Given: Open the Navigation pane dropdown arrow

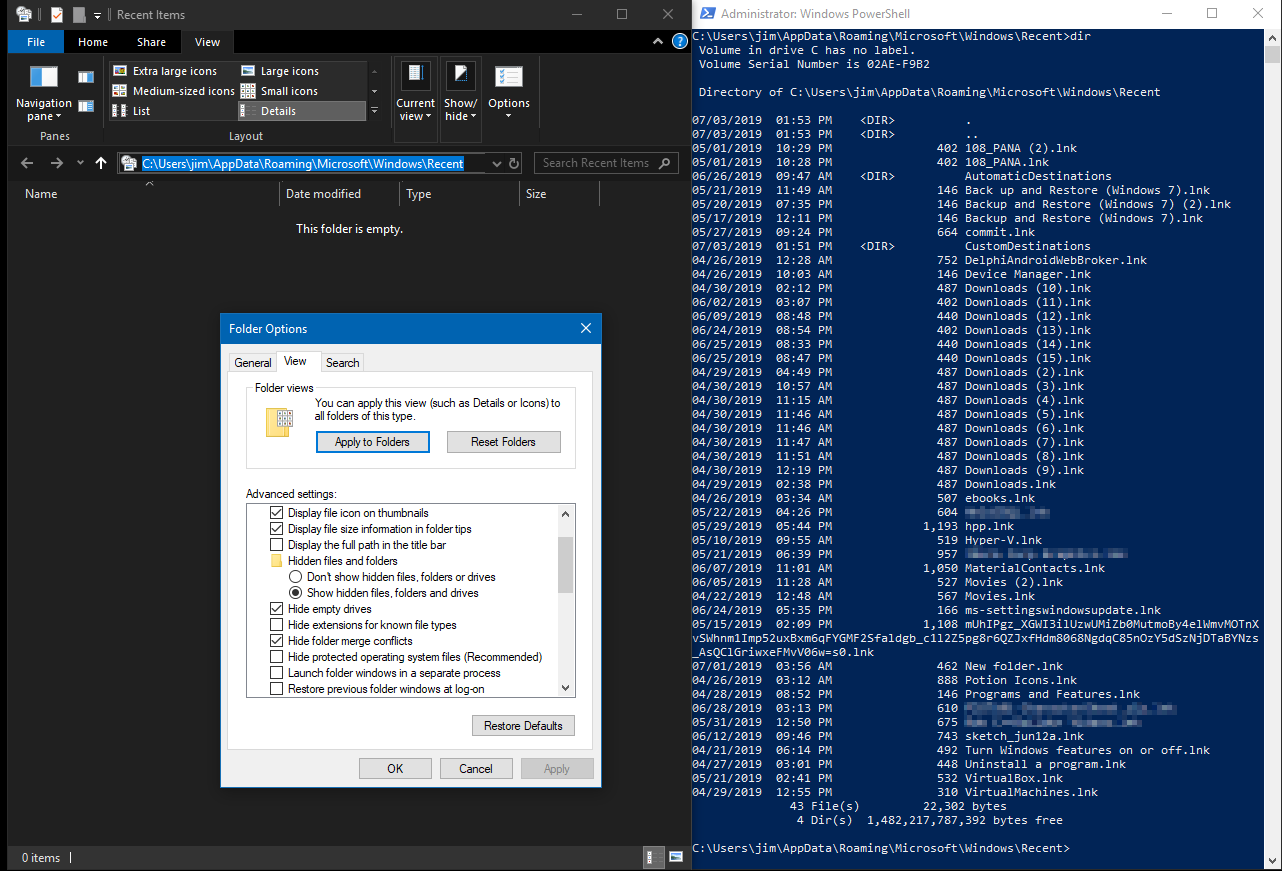Looking at the screenshot, I should pos(59,117).
